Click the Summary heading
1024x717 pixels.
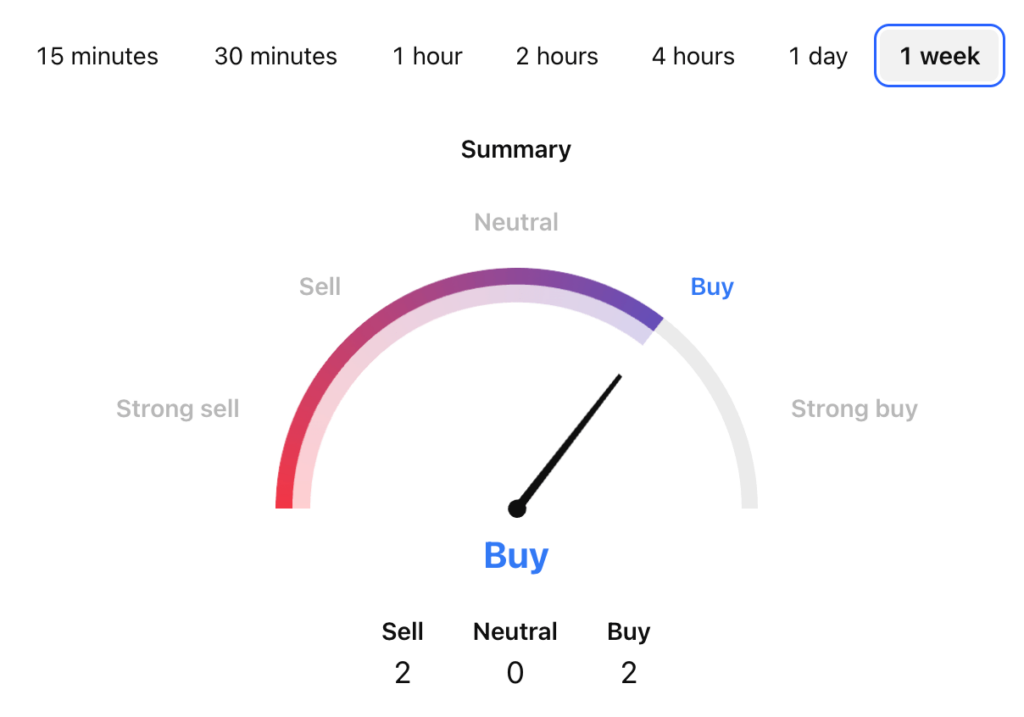(x=515, y=149)
